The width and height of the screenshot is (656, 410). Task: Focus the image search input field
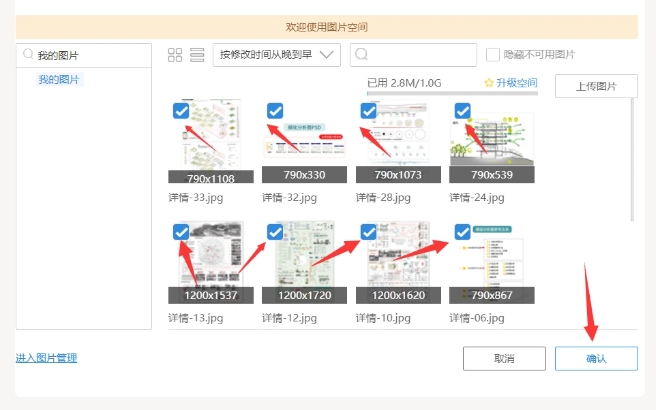413,55
